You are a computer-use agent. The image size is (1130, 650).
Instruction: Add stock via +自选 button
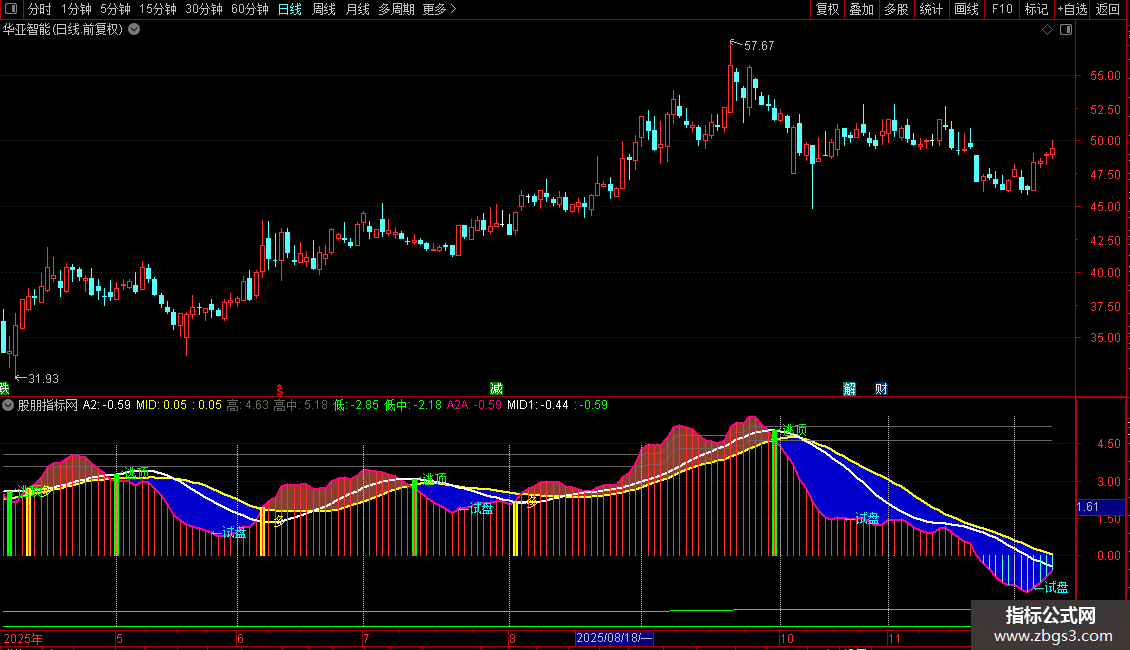1072,9
